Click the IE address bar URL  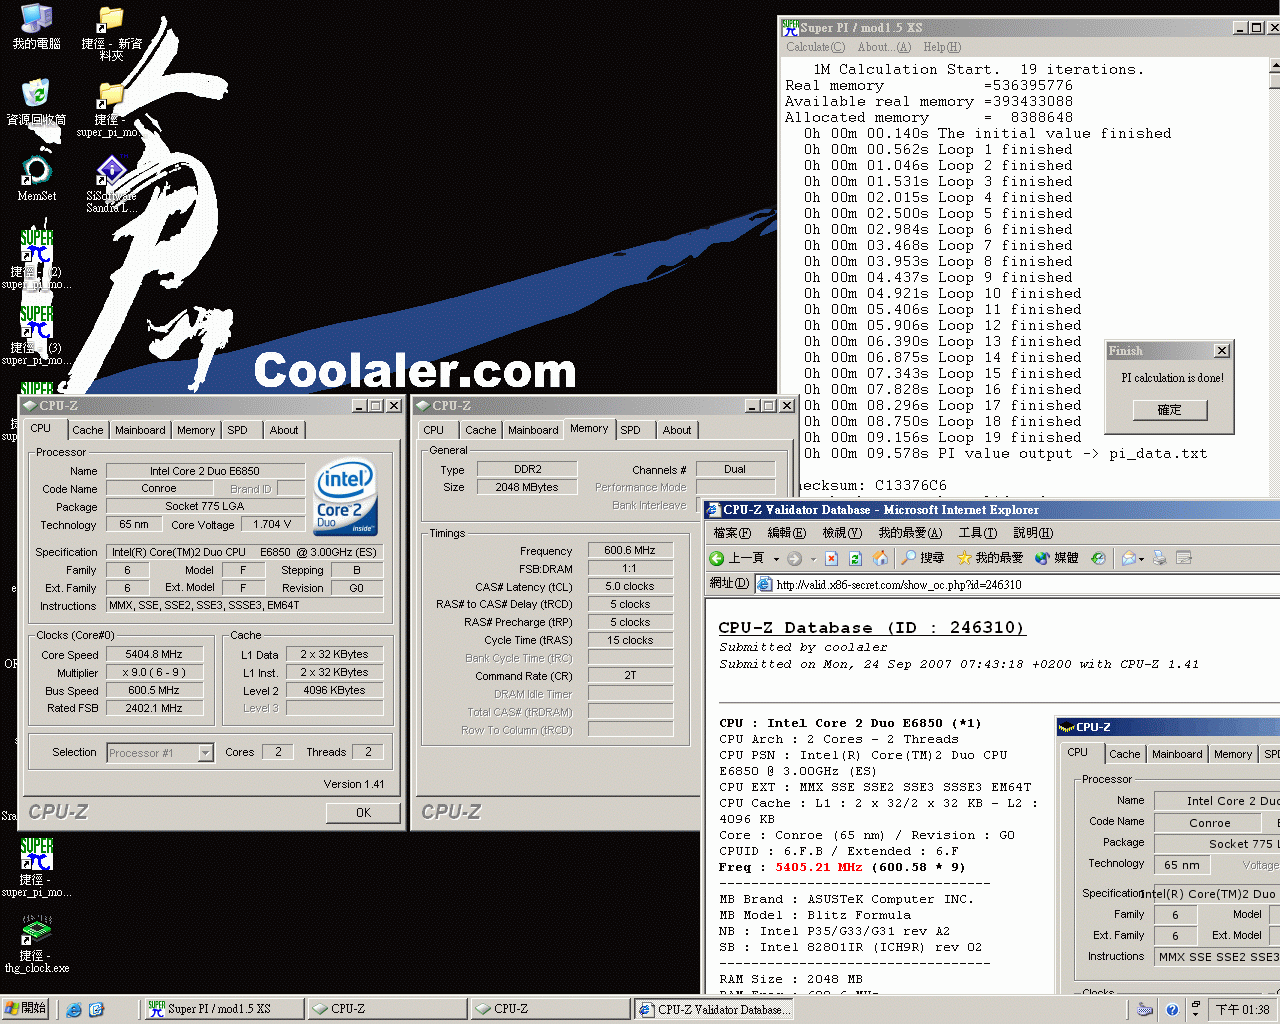899,585
